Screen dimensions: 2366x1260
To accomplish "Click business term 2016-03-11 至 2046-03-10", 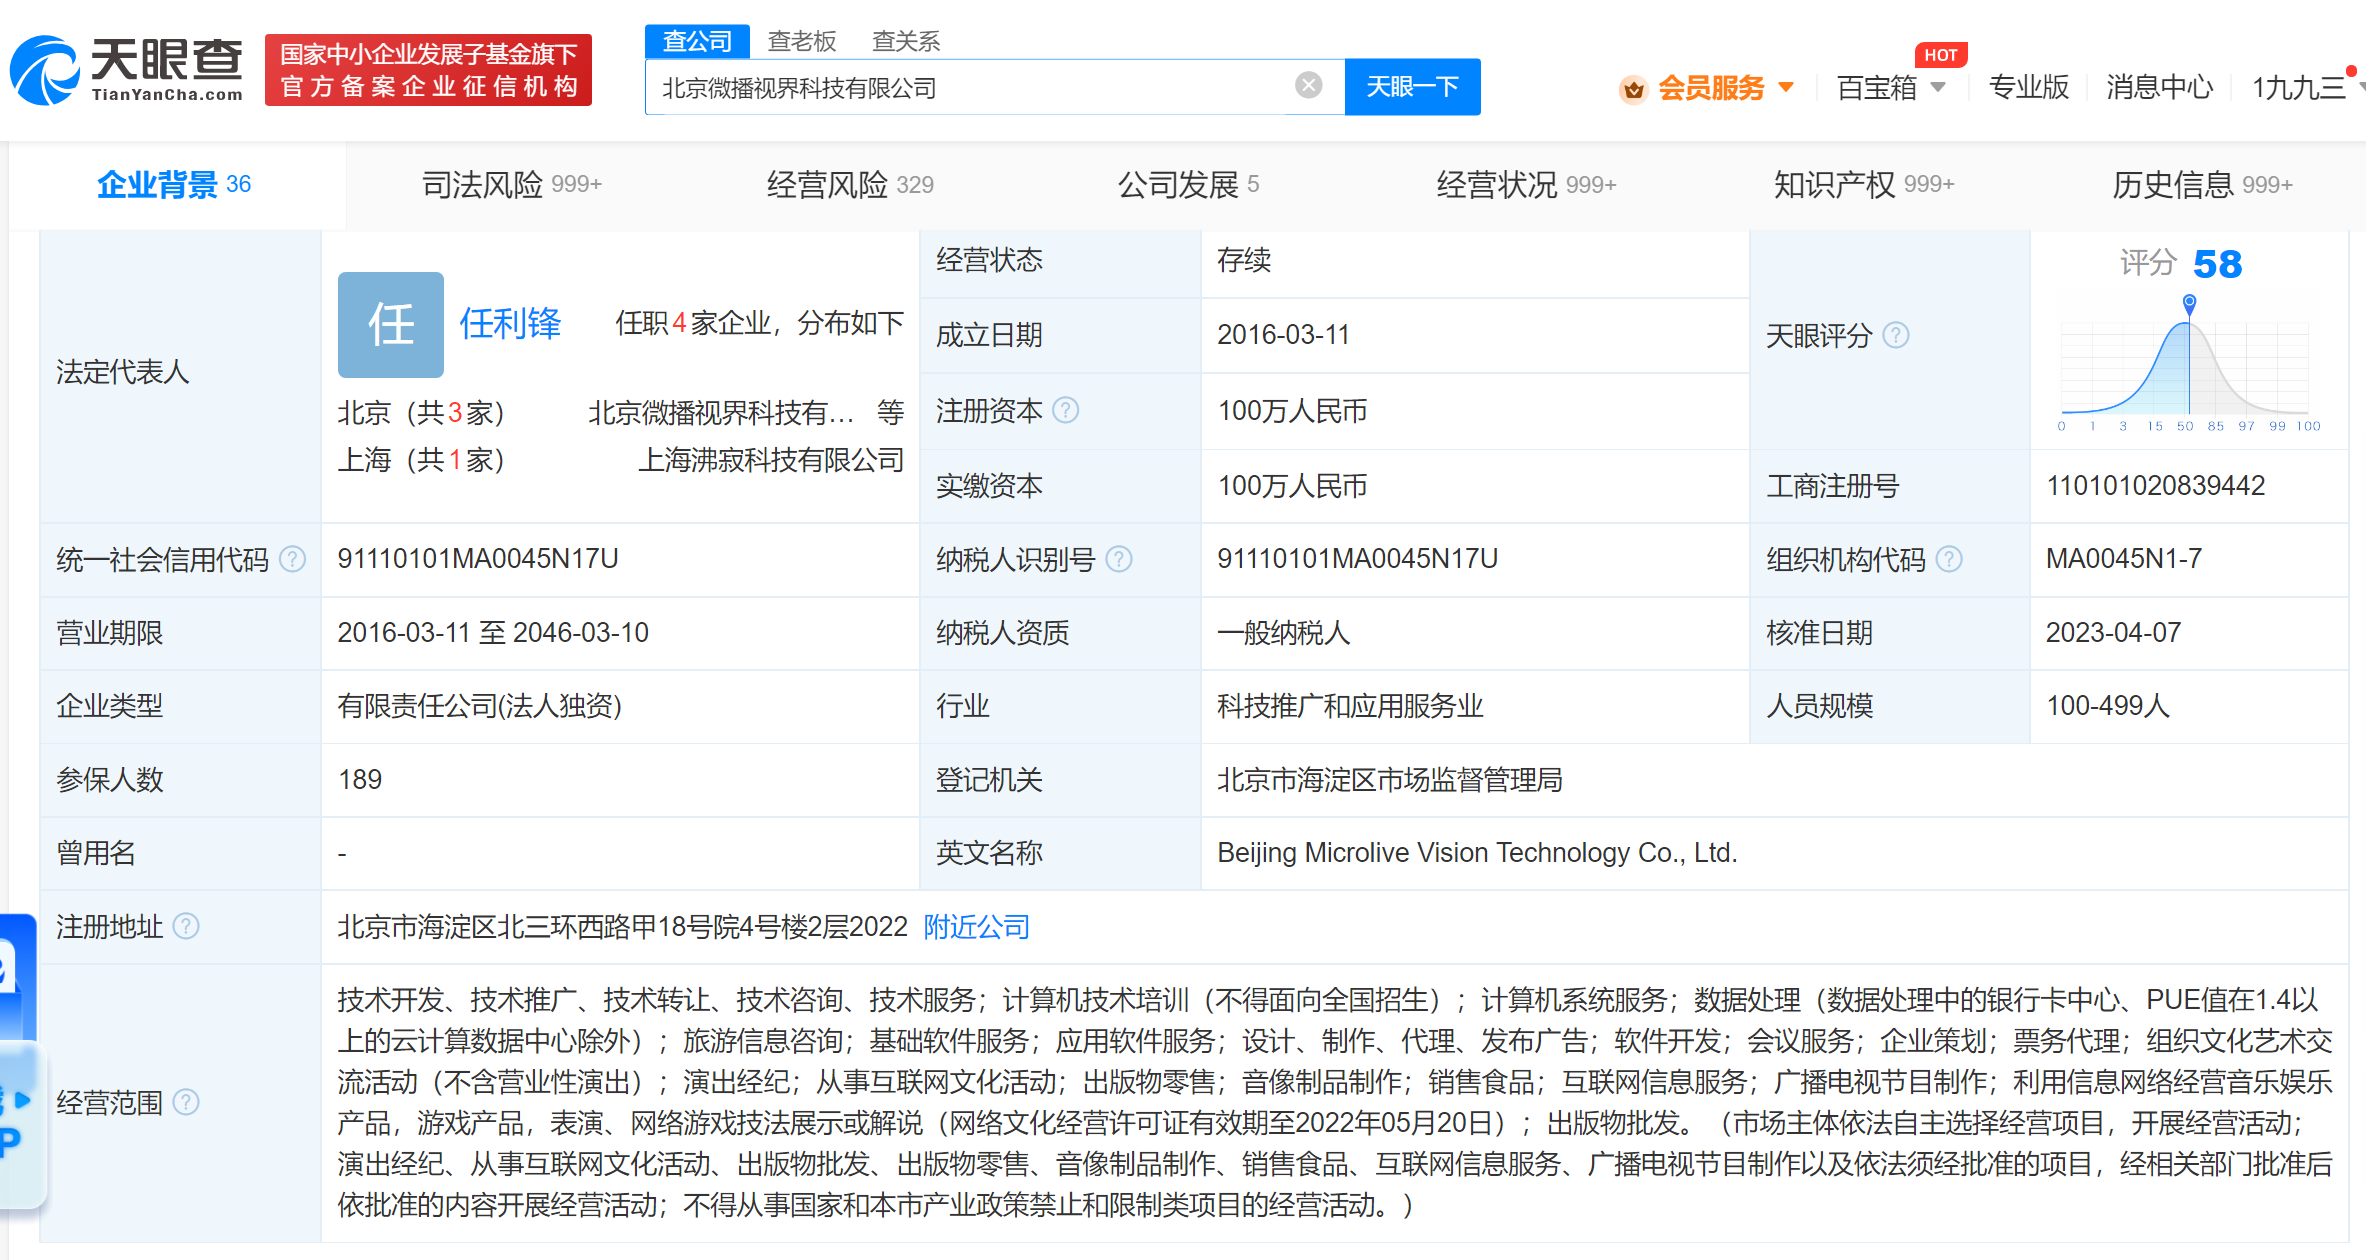I will coord(493,632).
